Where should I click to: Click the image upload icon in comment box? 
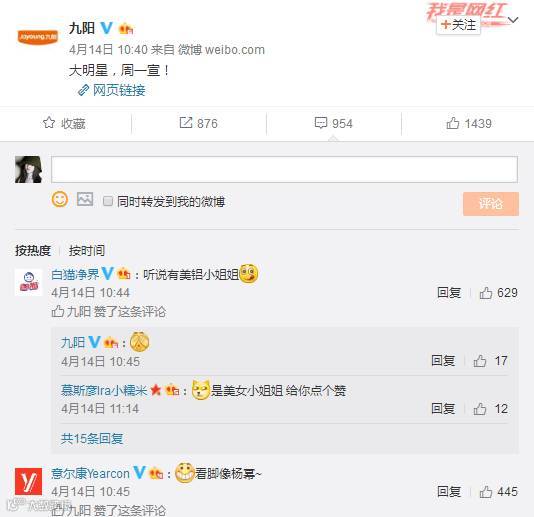(x=85, y=200)
